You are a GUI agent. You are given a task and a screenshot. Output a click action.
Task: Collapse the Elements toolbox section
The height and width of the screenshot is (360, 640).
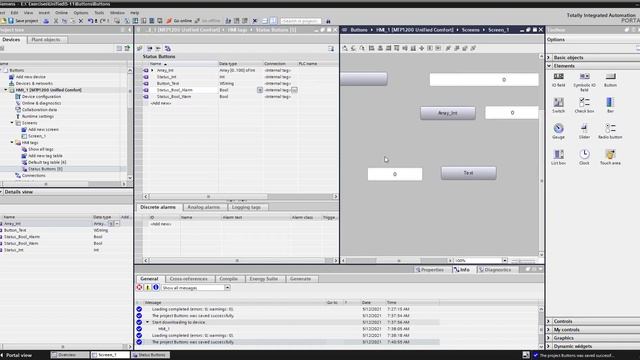pos(549,66)
